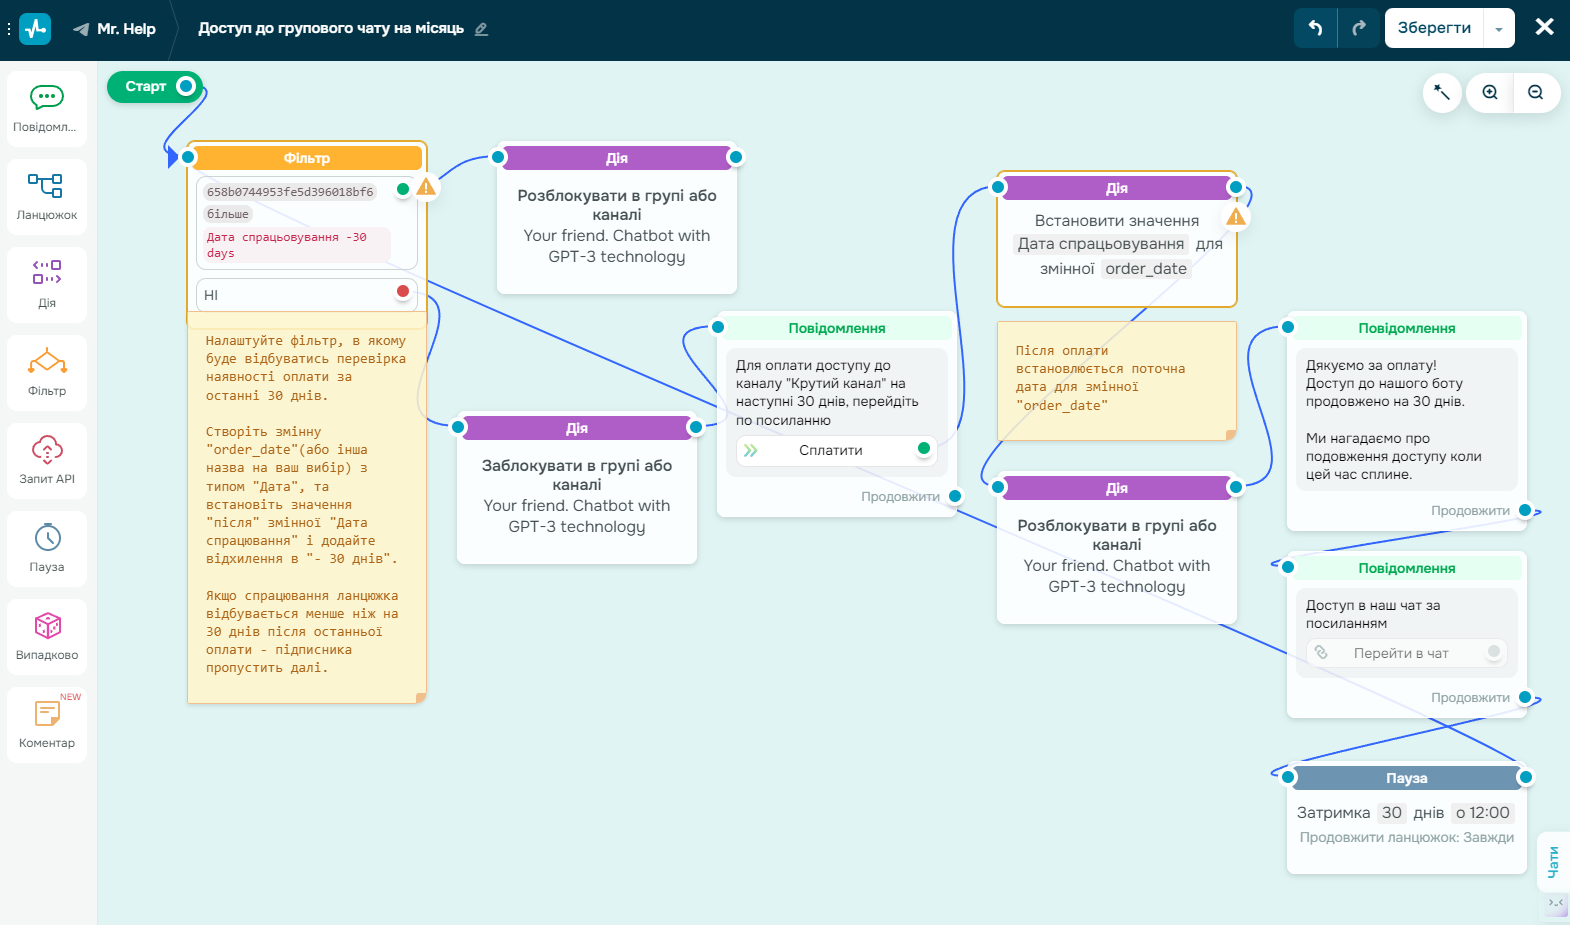Click the Зберегти save button

1434,28
